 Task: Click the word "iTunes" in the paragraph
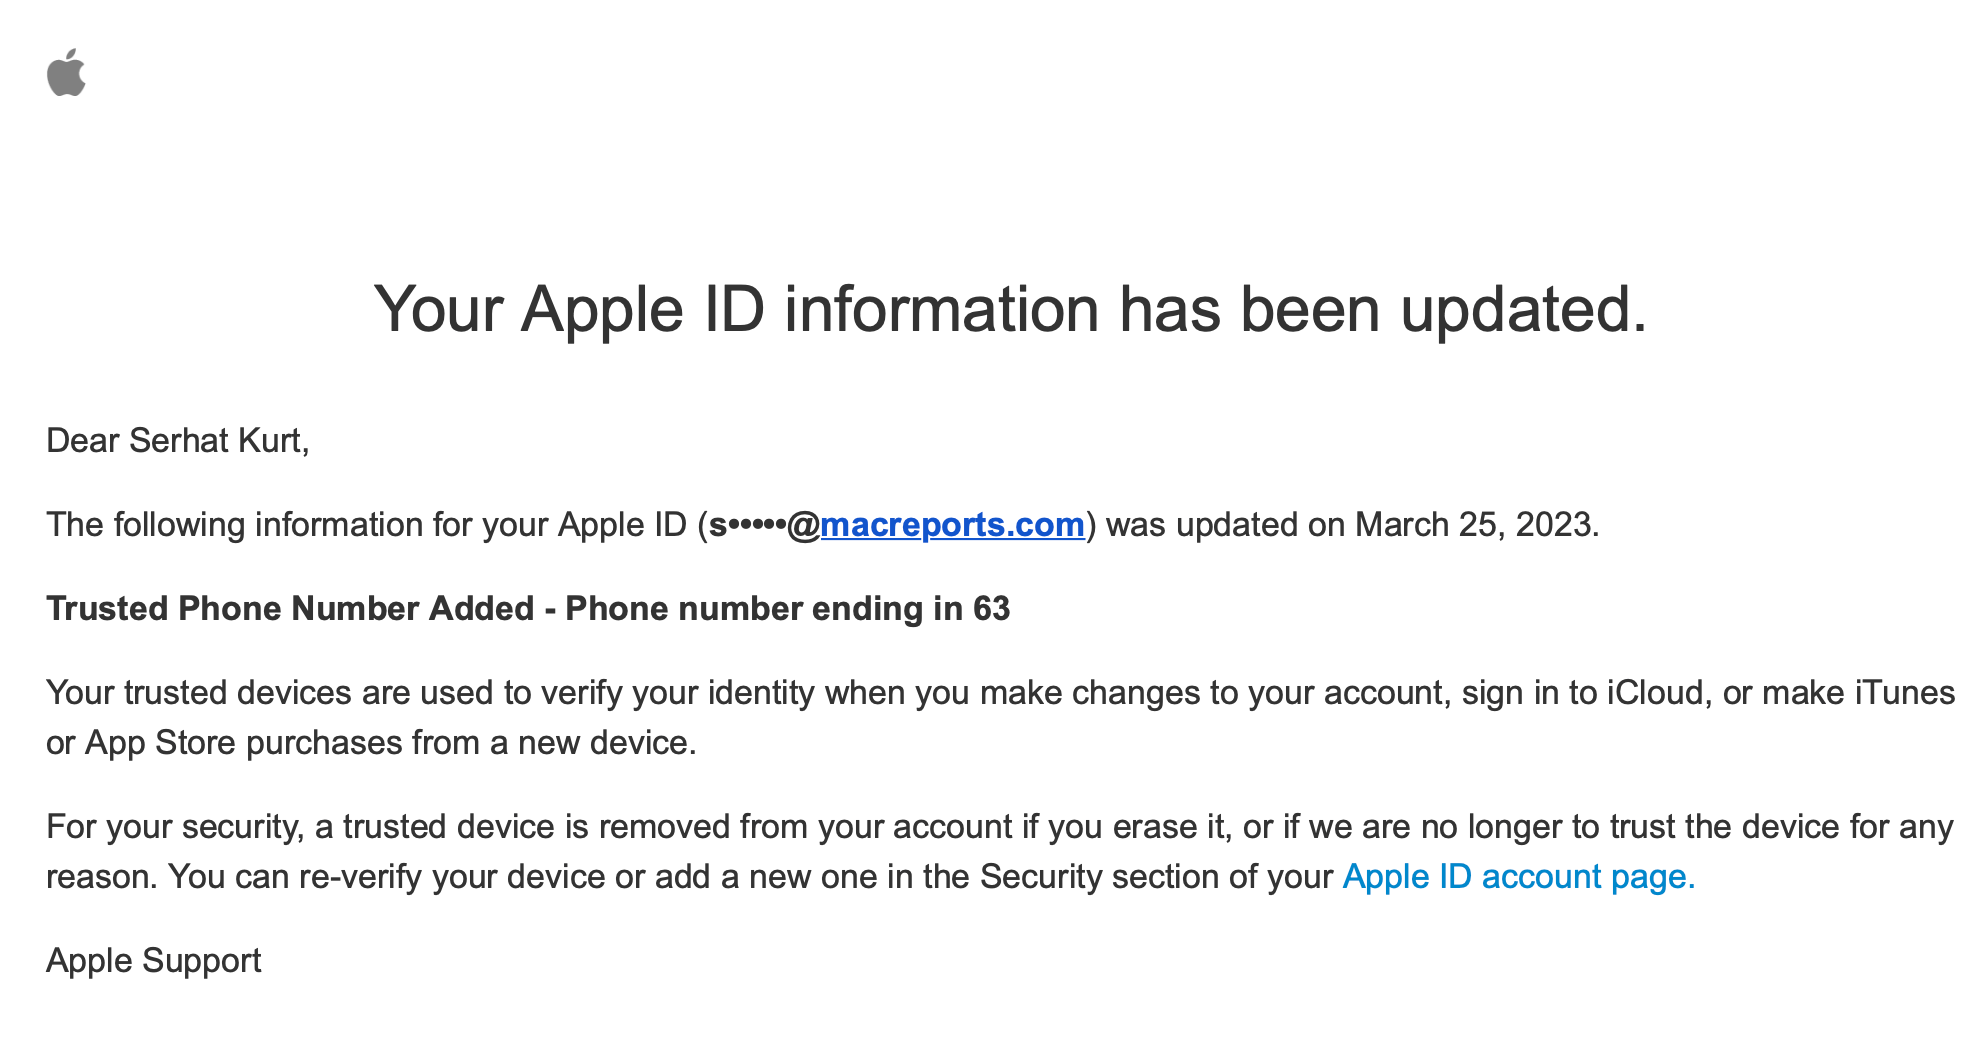pyautogui.click(x=1904, y=693)
